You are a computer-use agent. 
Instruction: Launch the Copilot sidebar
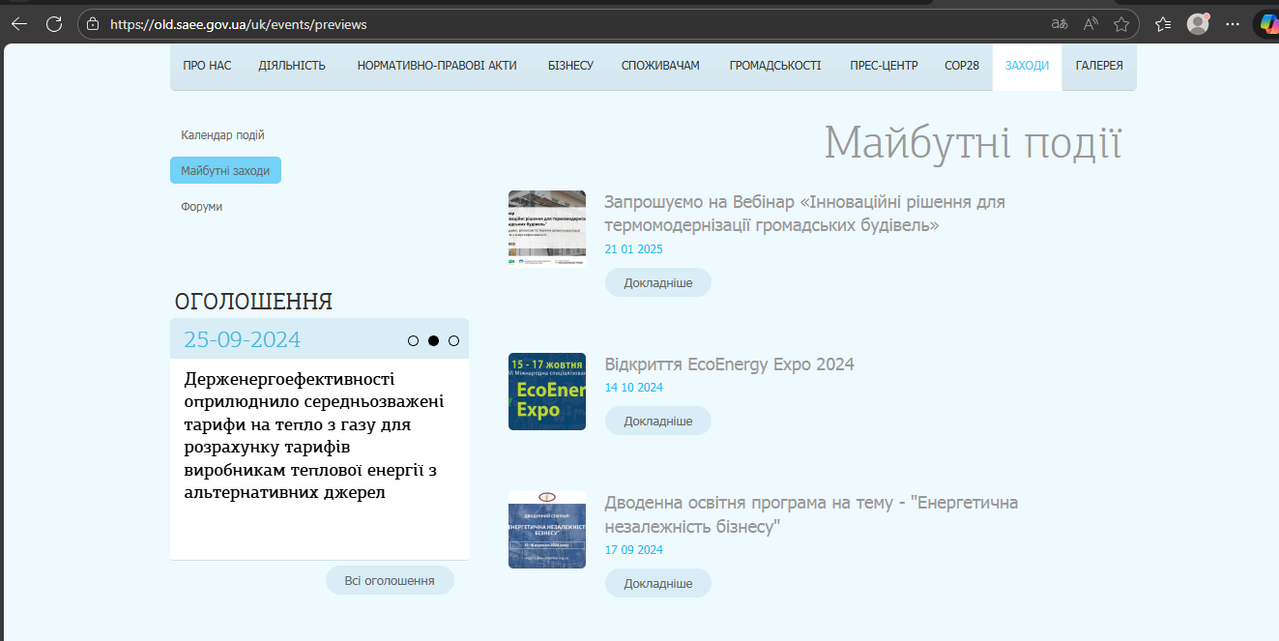click(x=1267, y=24)
